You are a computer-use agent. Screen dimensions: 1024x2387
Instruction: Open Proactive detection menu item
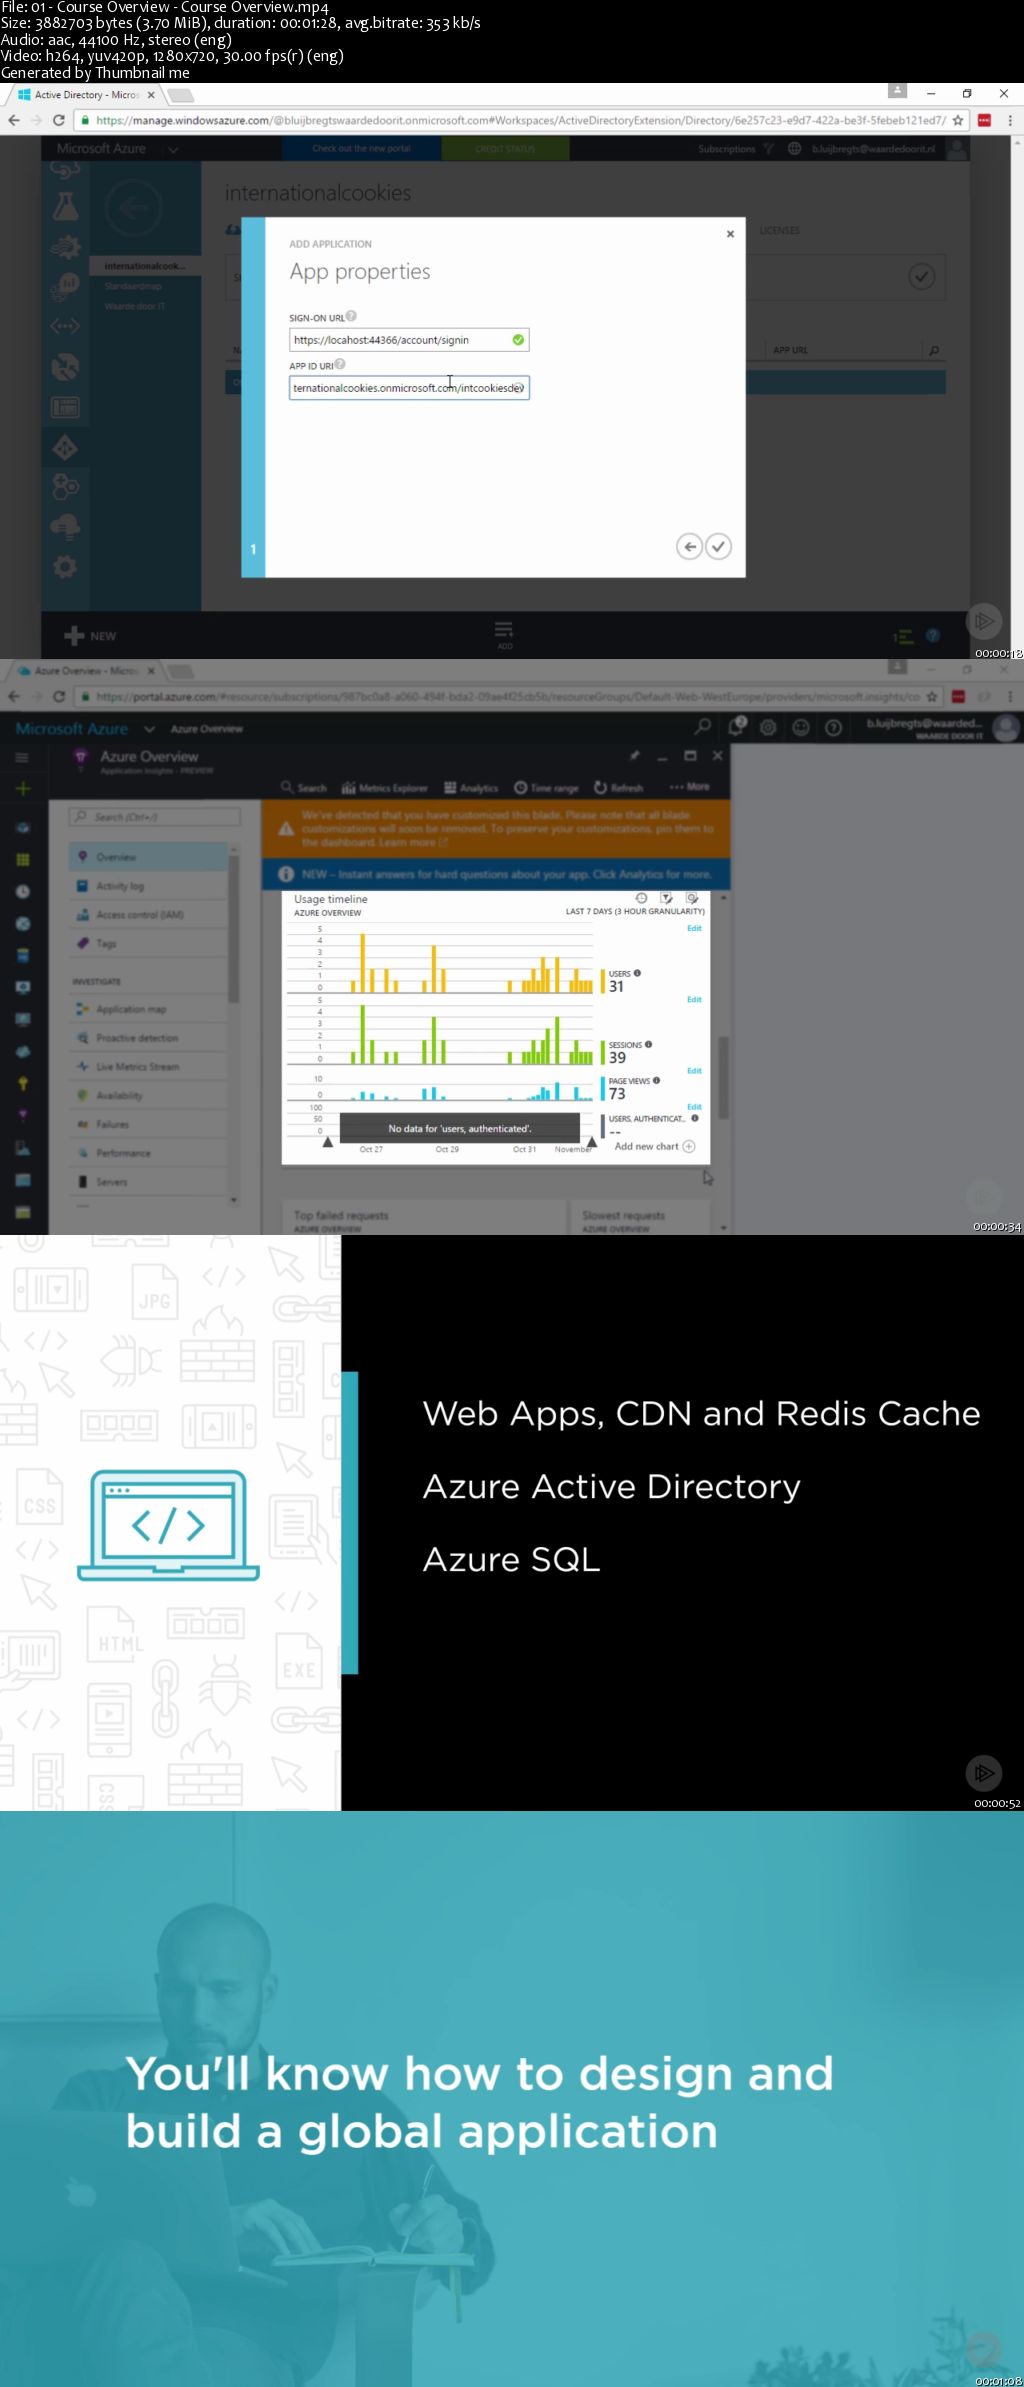148,1038
